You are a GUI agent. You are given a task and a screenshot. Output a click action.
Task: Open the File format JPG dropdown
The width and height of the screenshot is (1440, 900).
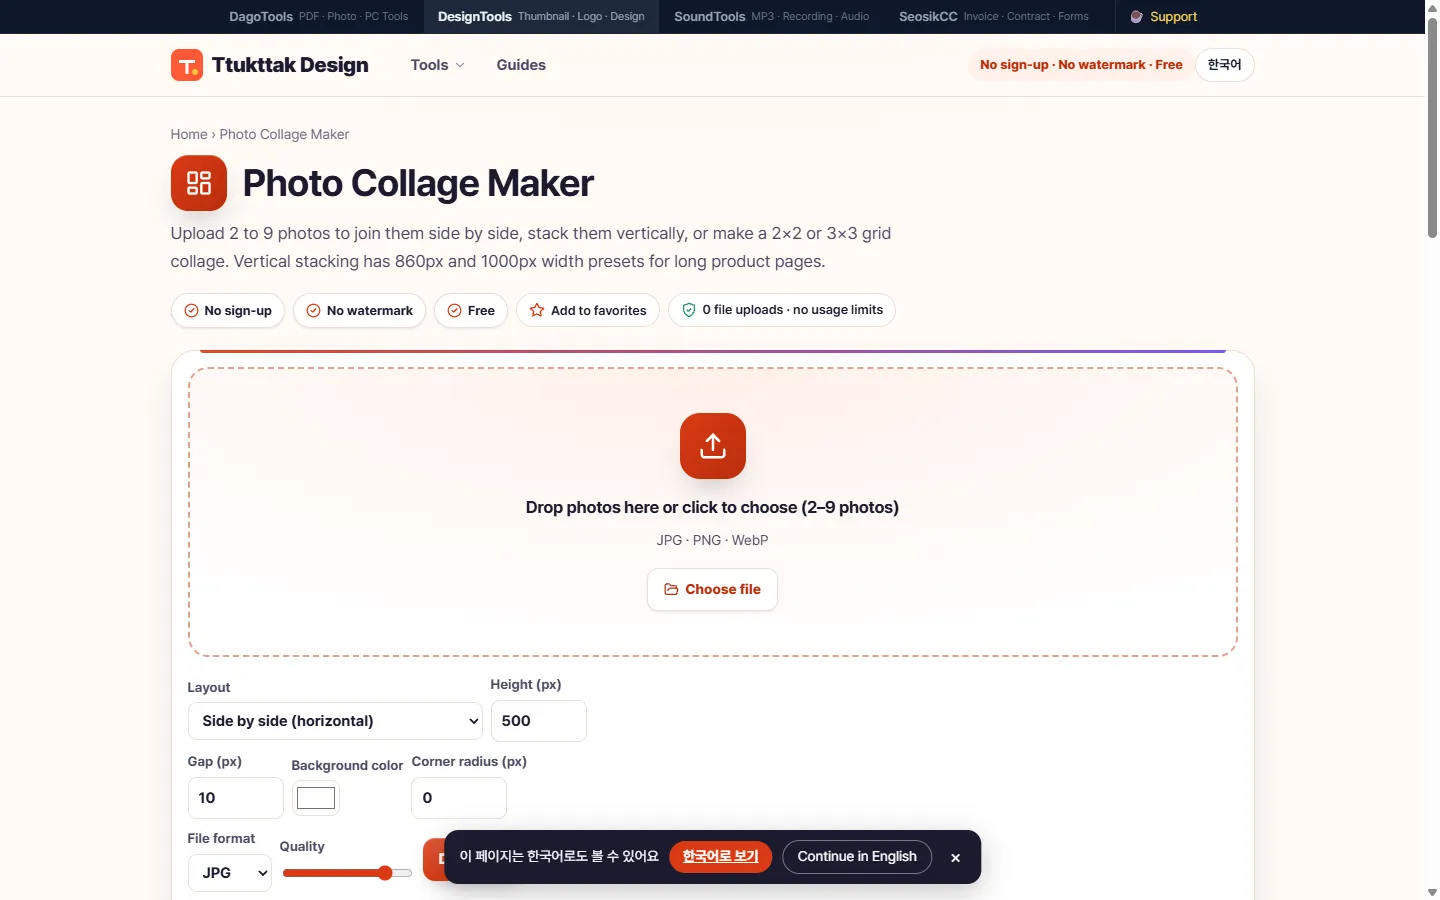230,873
